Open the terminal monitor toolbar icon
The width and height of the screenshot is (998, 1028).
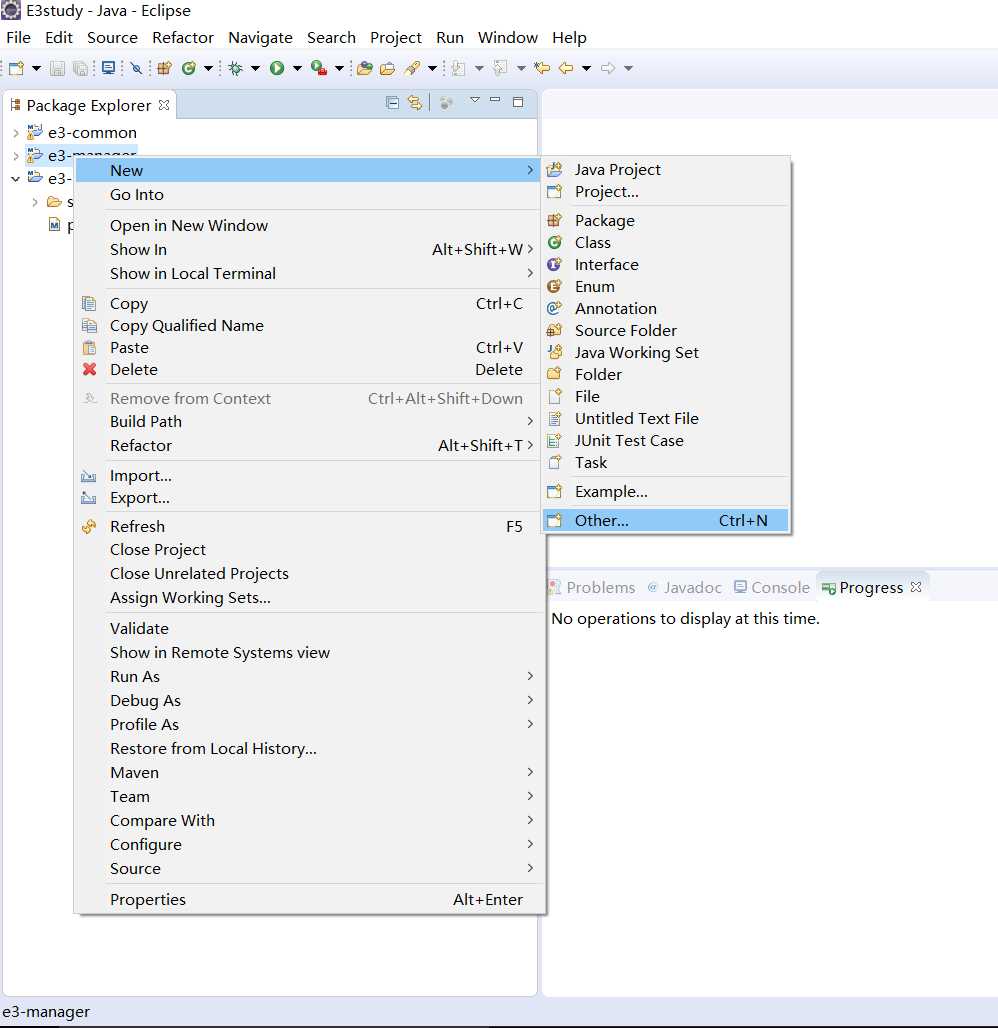(x=109, y=68)
